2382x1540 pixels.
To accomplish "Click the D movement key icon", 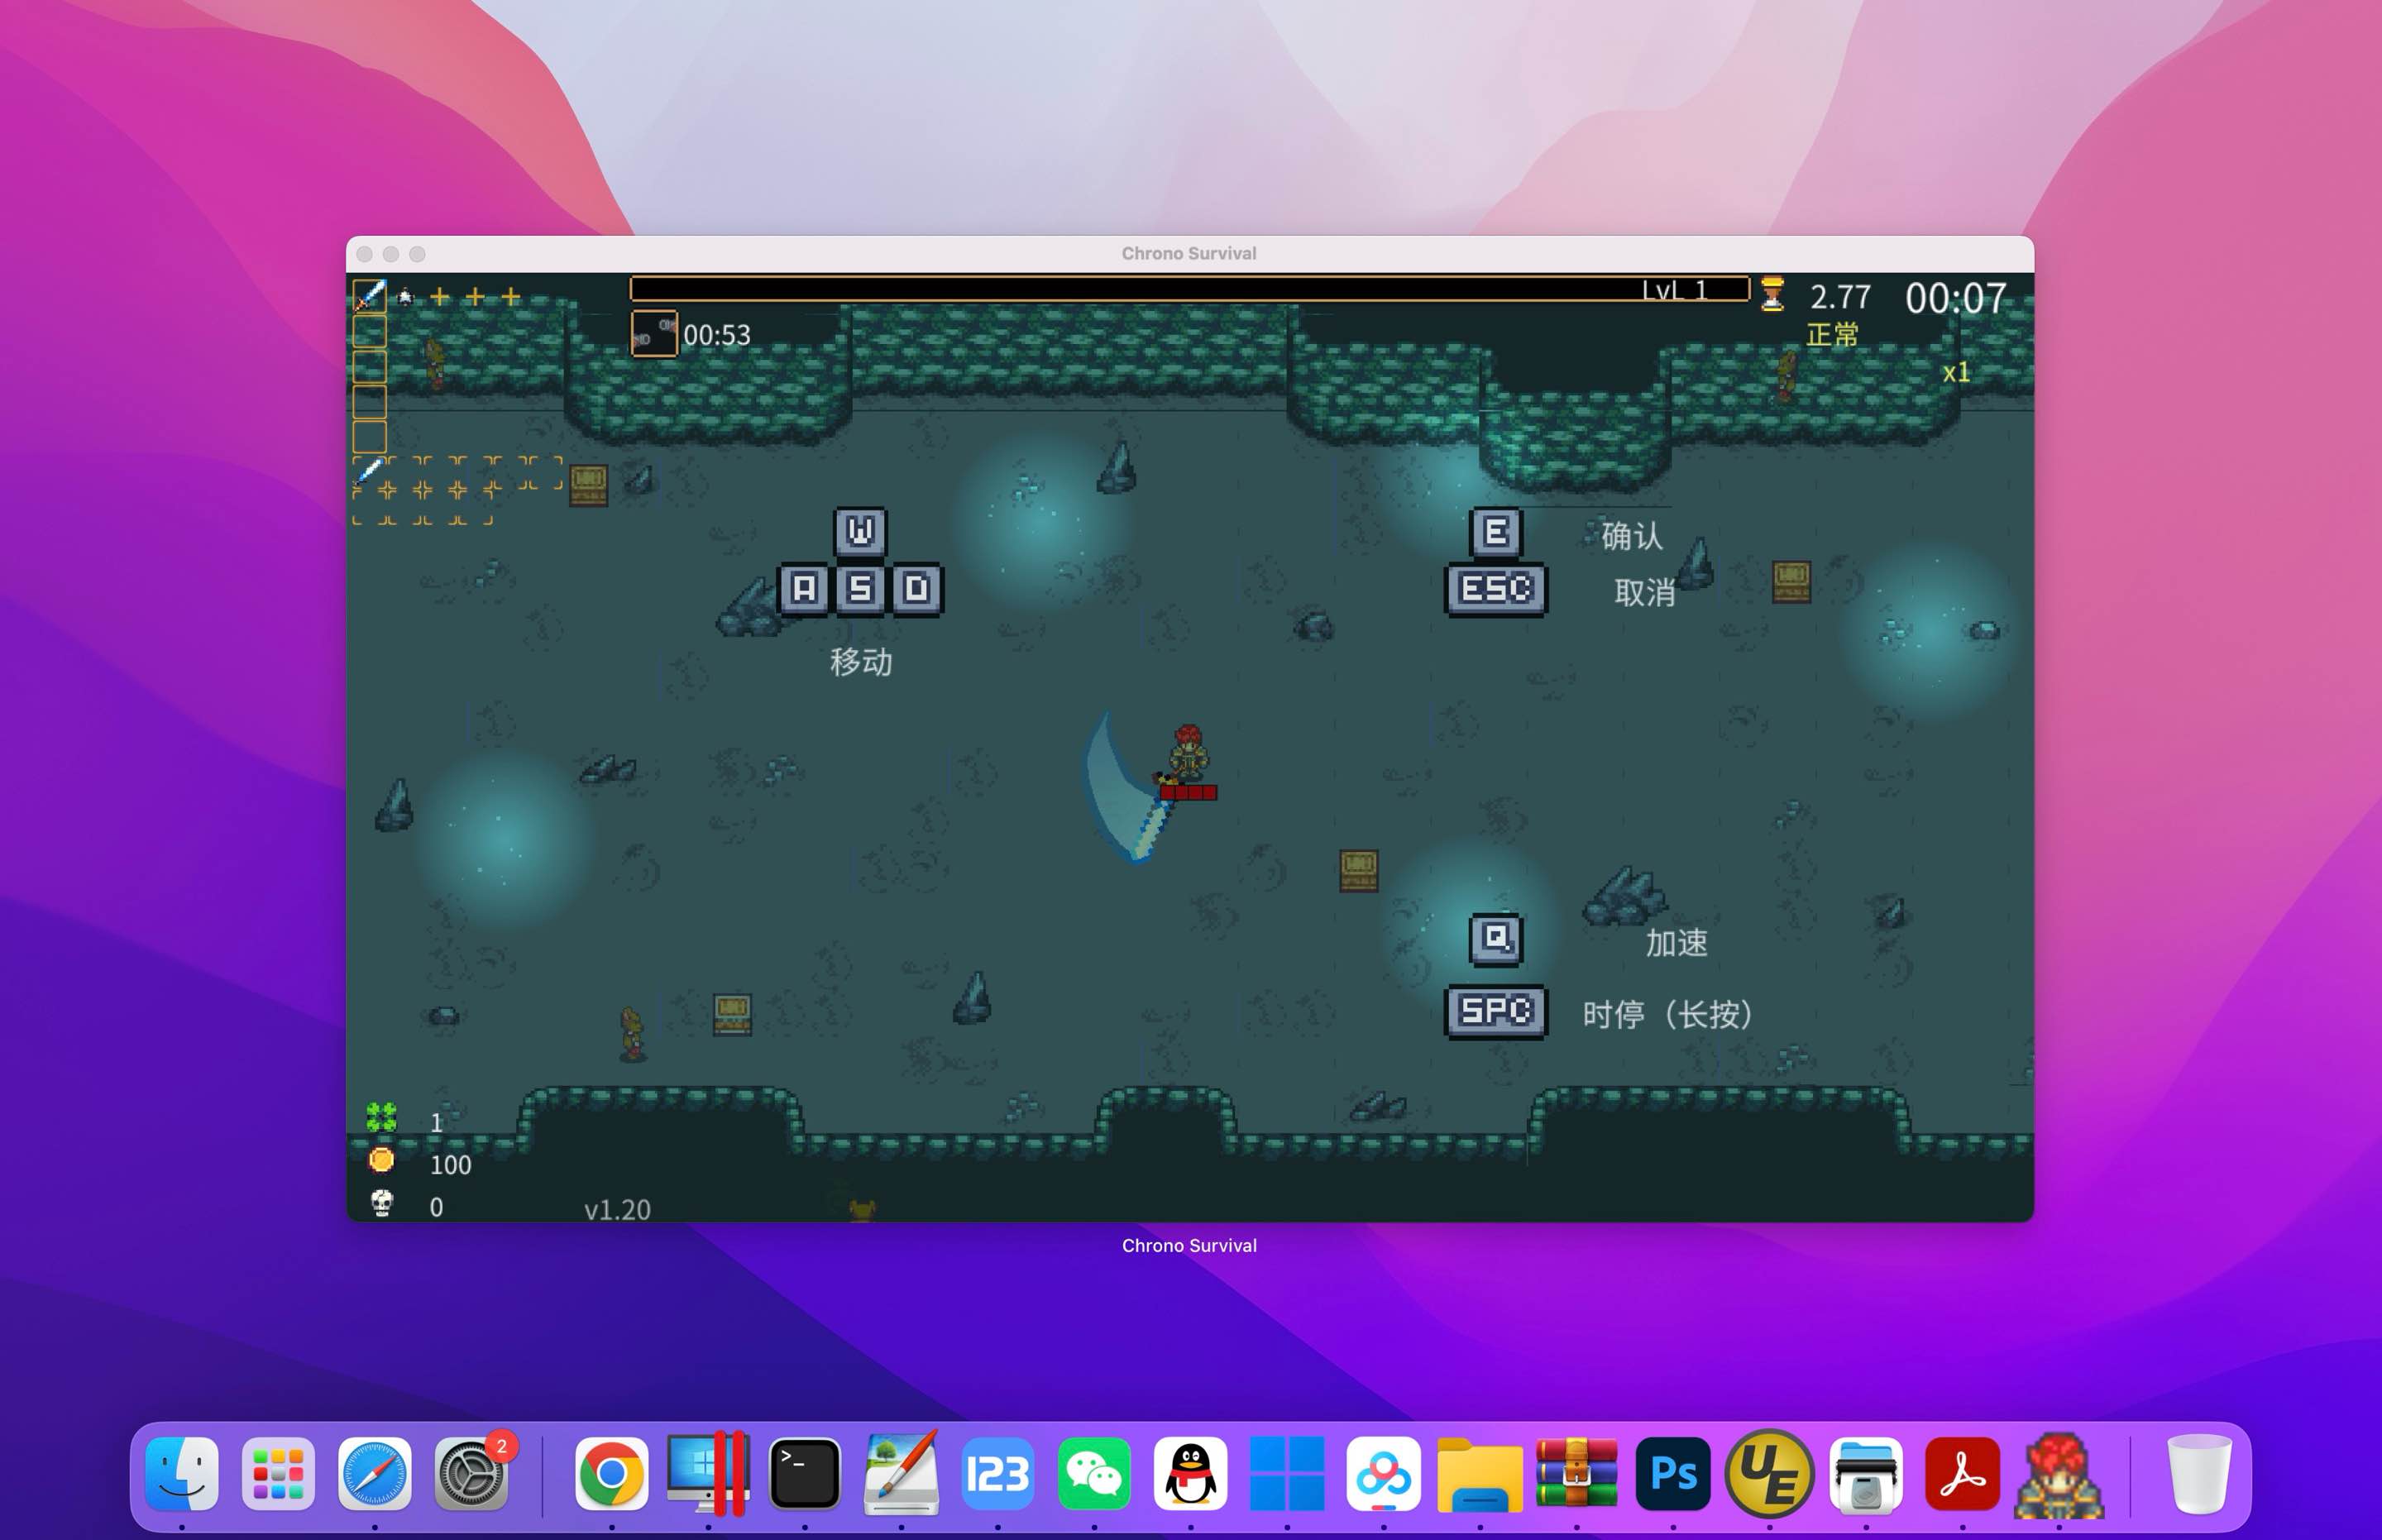I will (x=917, y=589).
